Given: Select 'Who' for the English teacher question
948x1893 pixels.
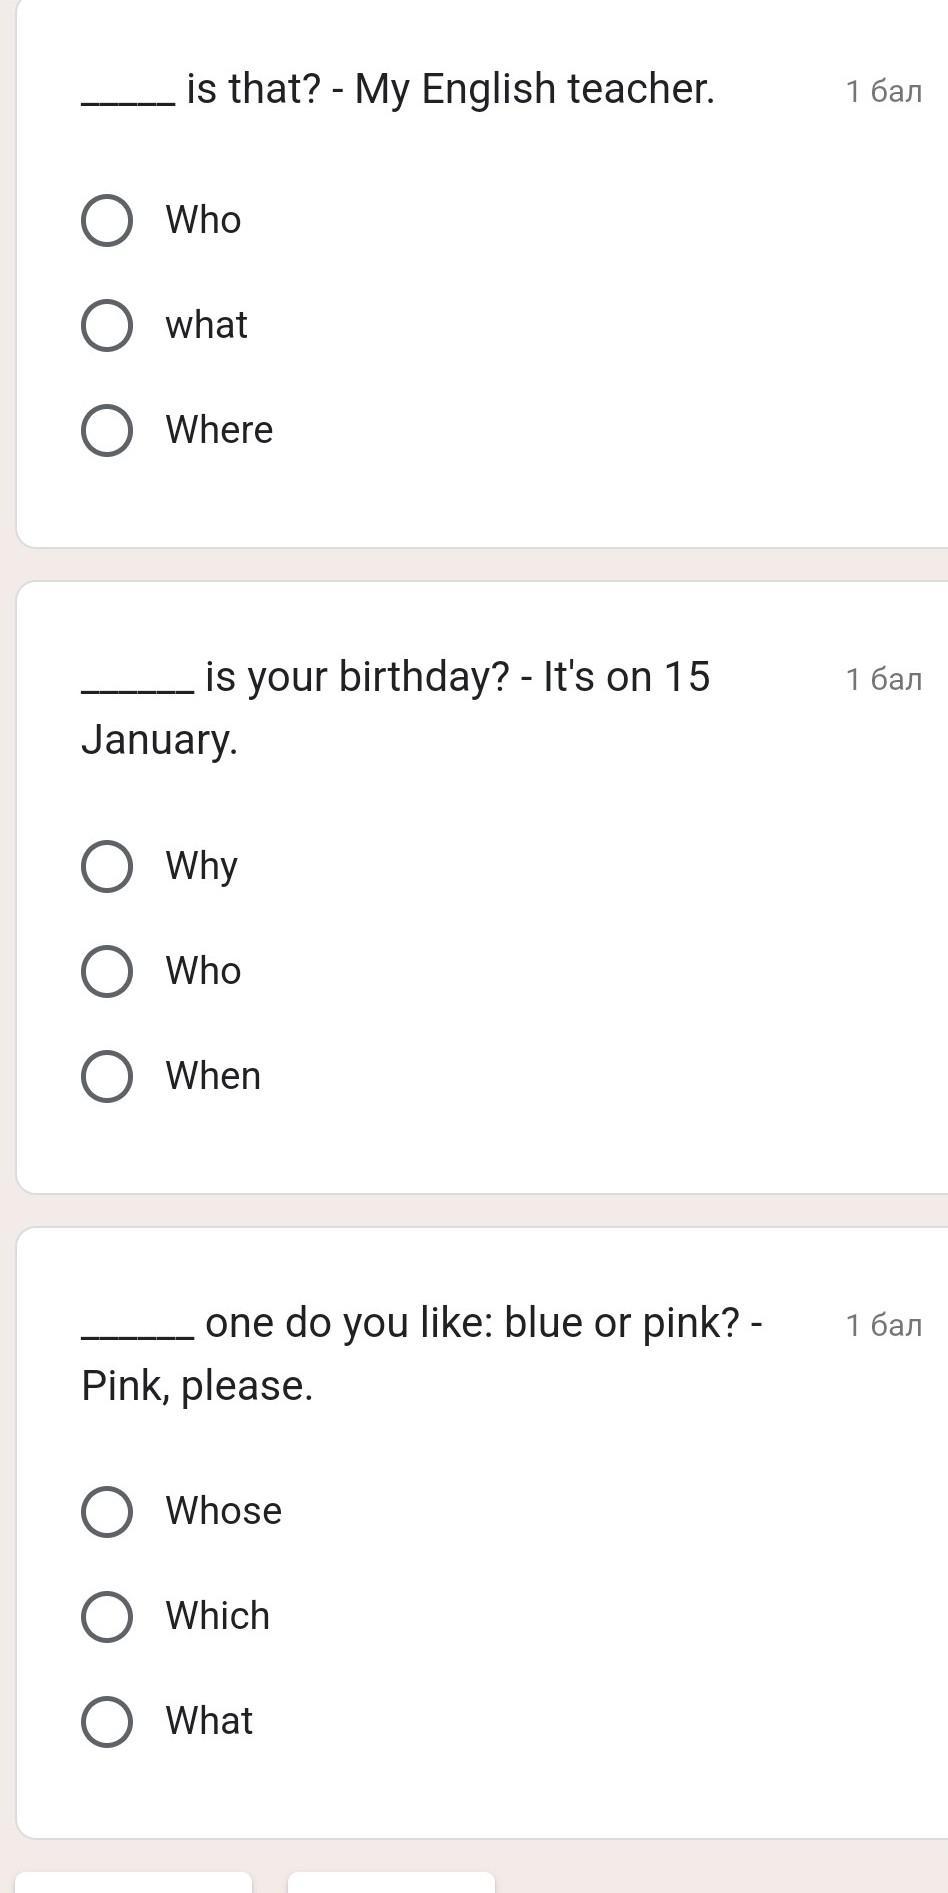Looking at the screenshot, I should 107,220.
